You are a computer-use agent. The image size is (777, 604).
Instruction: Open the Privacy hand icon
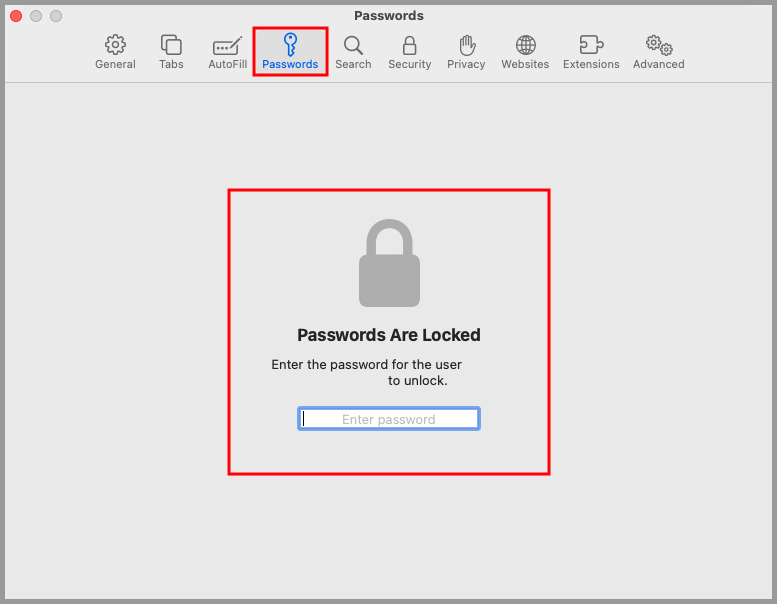[x=466, y=45]
